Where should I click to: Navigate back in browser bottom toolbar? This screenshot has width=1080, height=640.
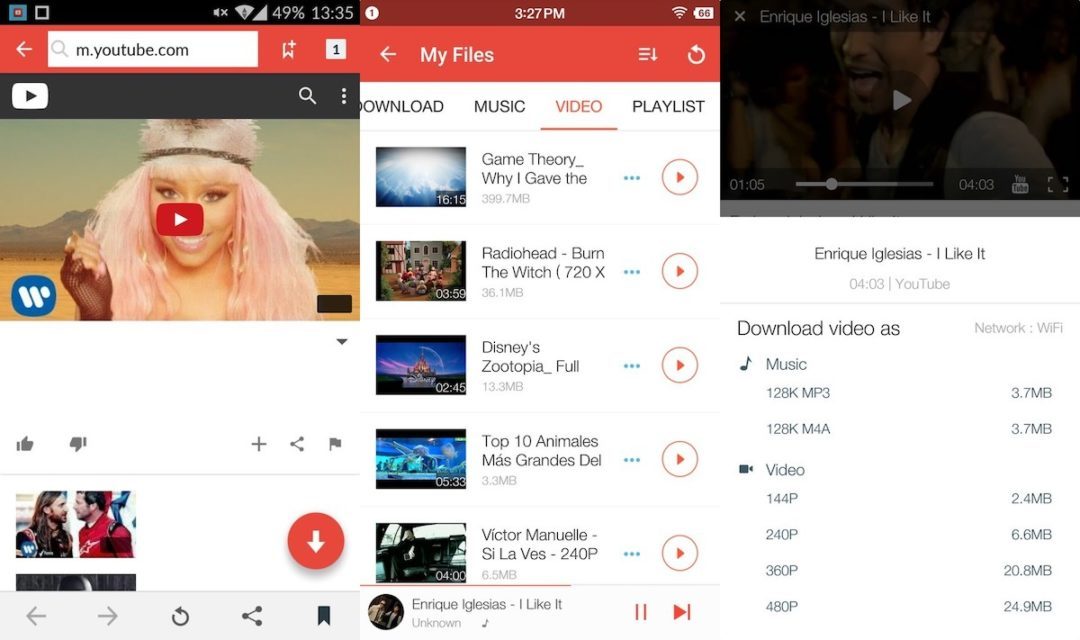[36, 616]
